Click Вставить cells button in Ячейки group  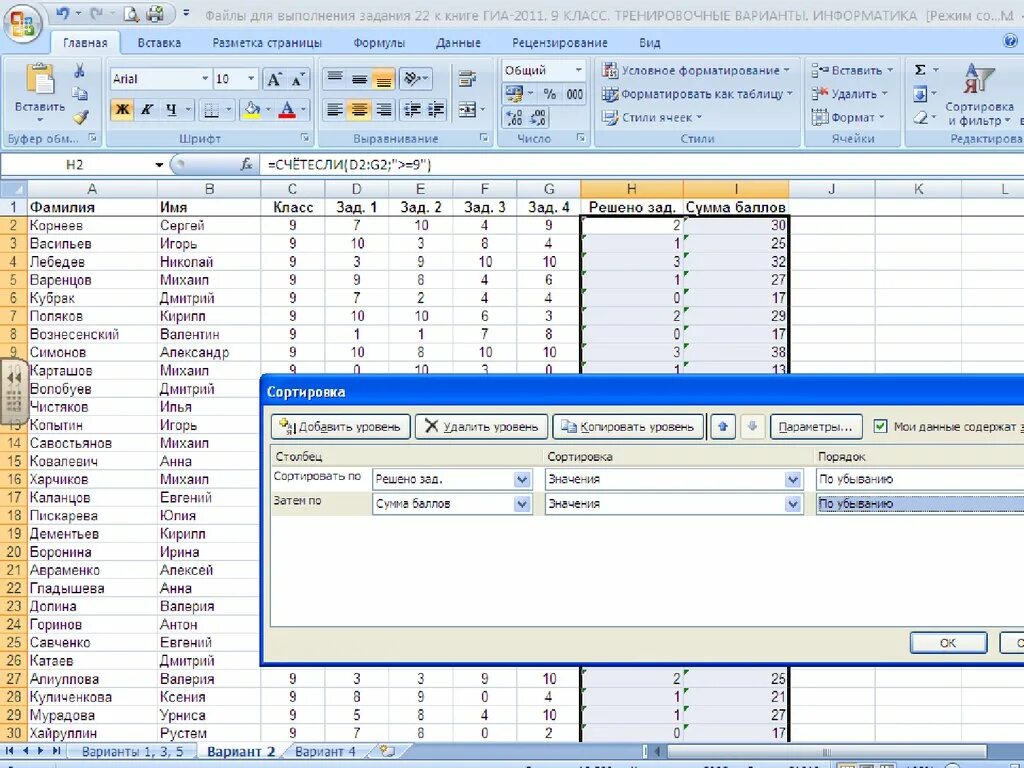point(852,70)
